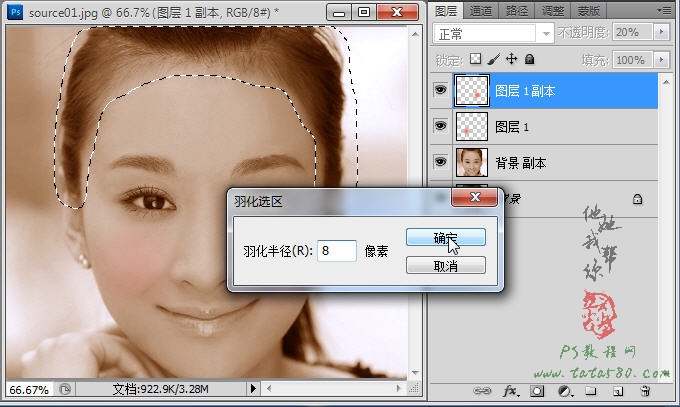Image resolution: width=680 pixels, height=407 pixels.
Task: Maximize the source01.jpg document window
Action: [x=364, y=12]
